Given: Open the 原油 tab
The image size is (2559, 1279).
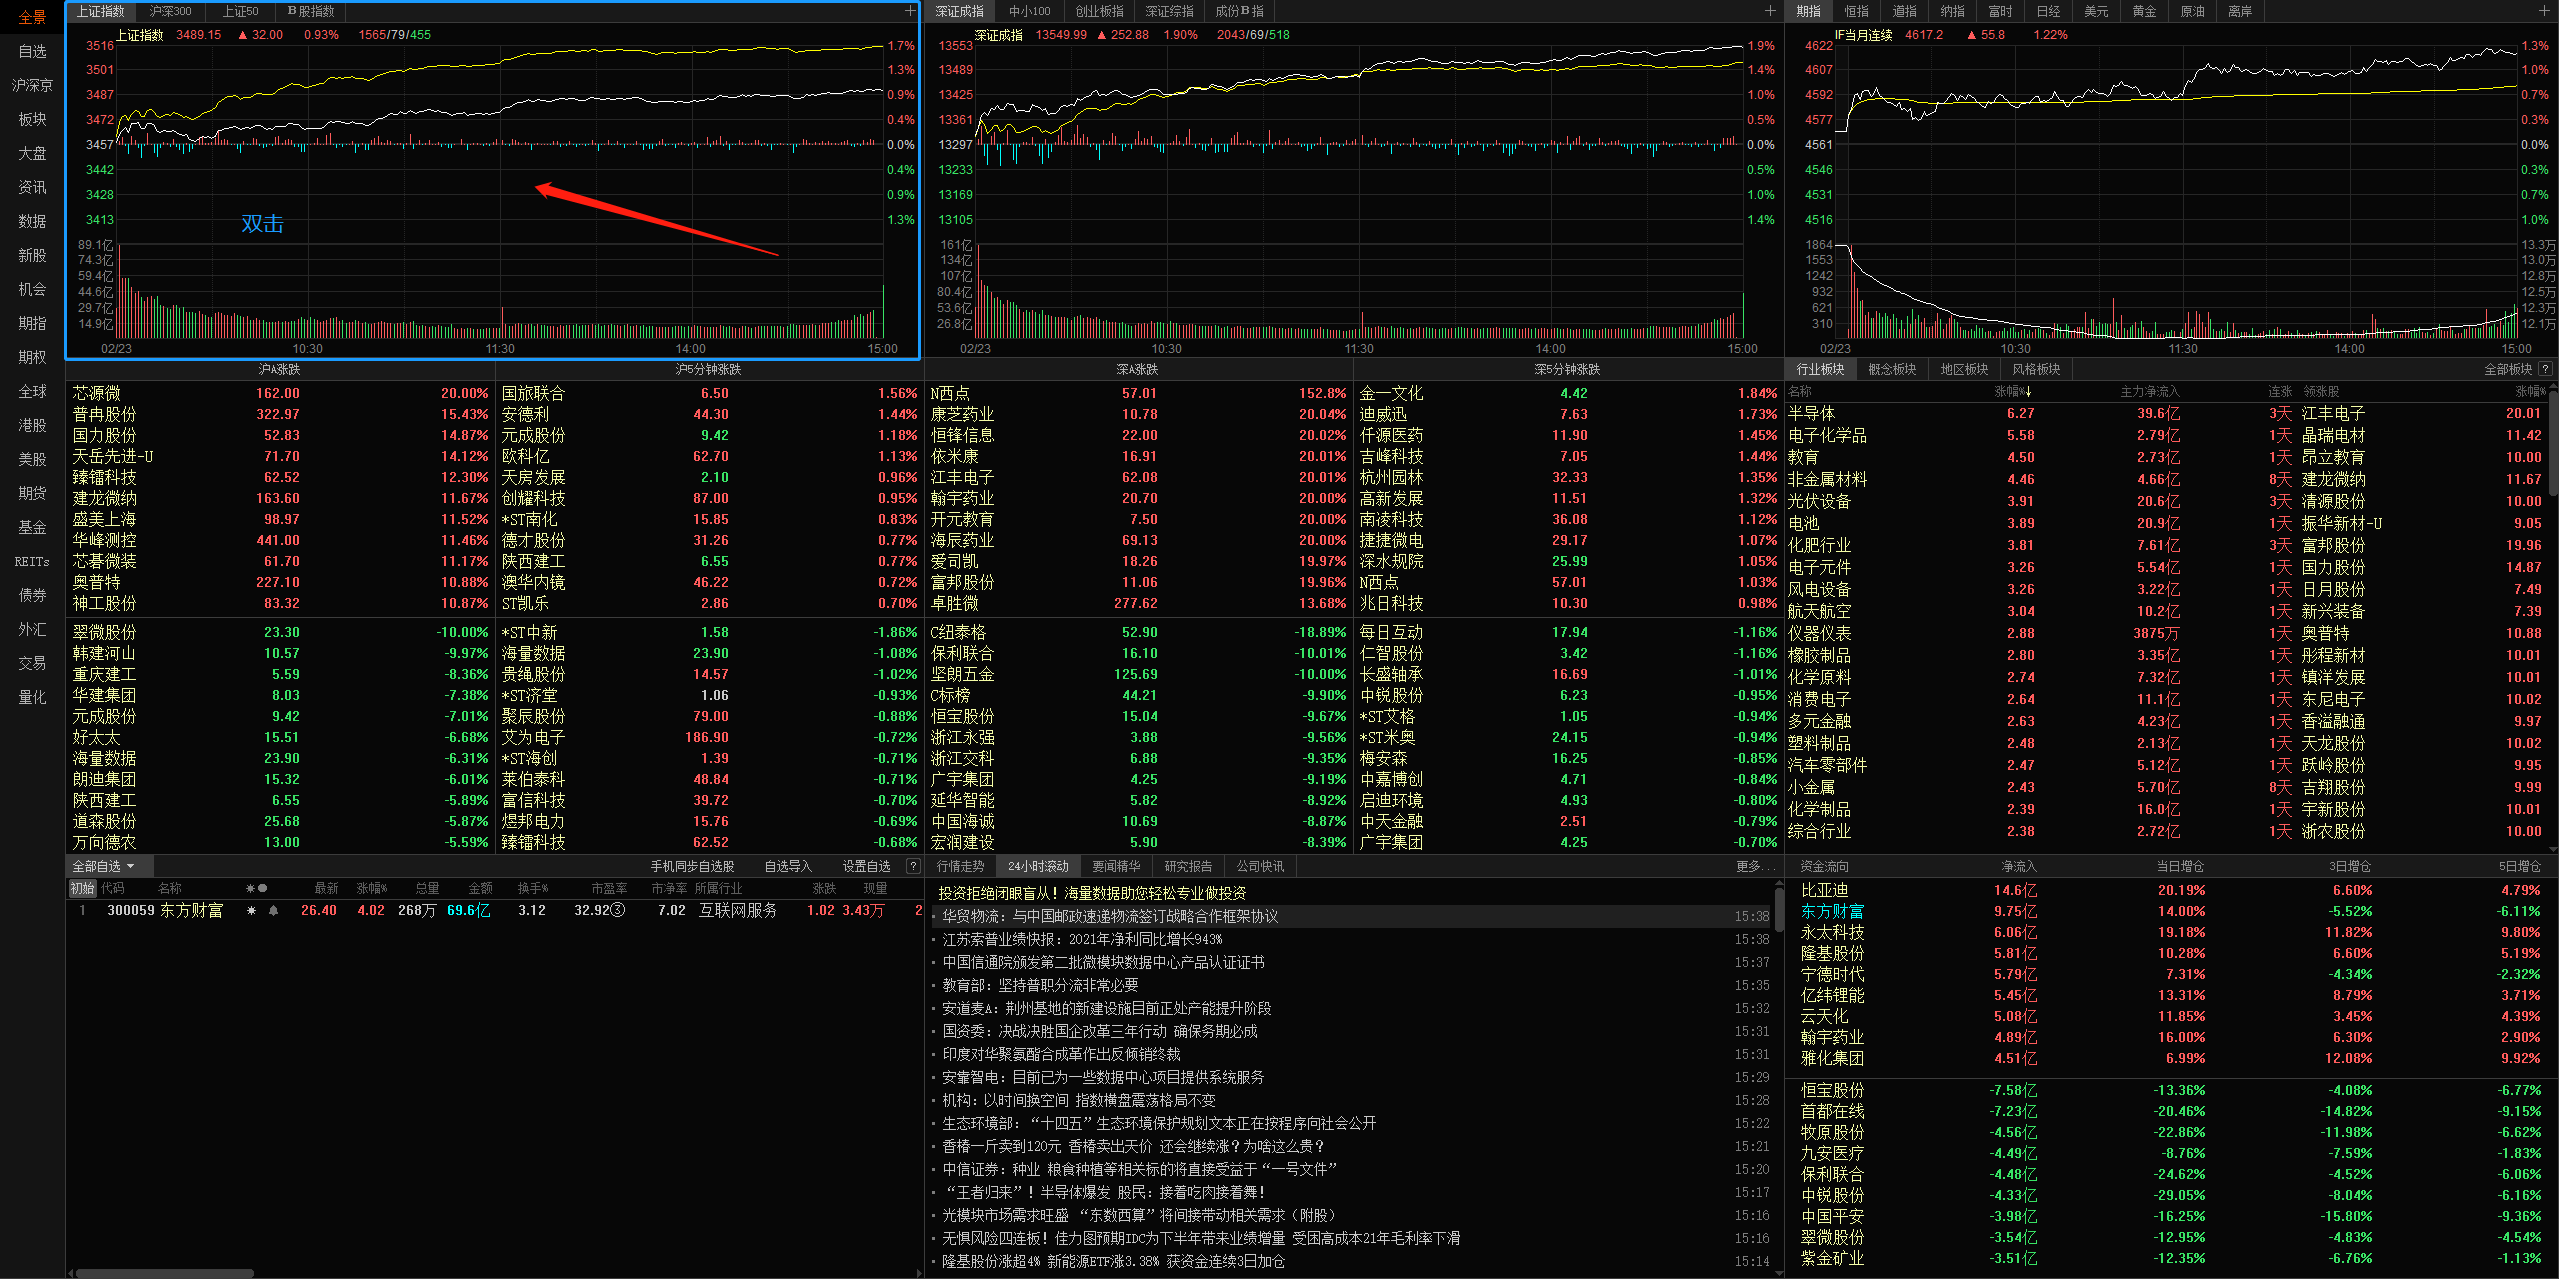Looking at the screenshot, I should point(2192,11).
